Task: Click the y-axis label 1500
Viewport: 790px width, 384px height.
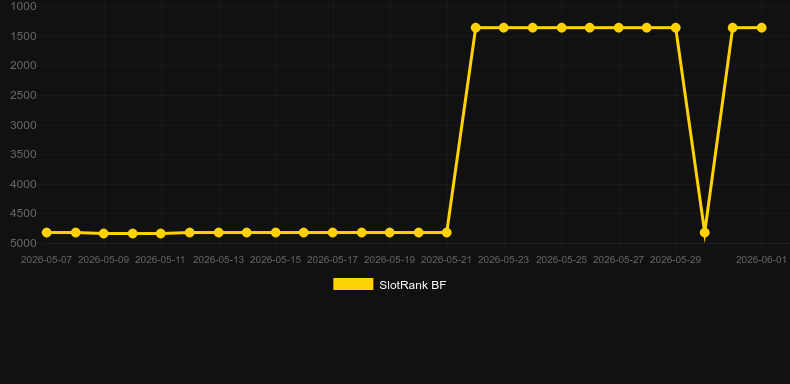Action: [23, 36]
